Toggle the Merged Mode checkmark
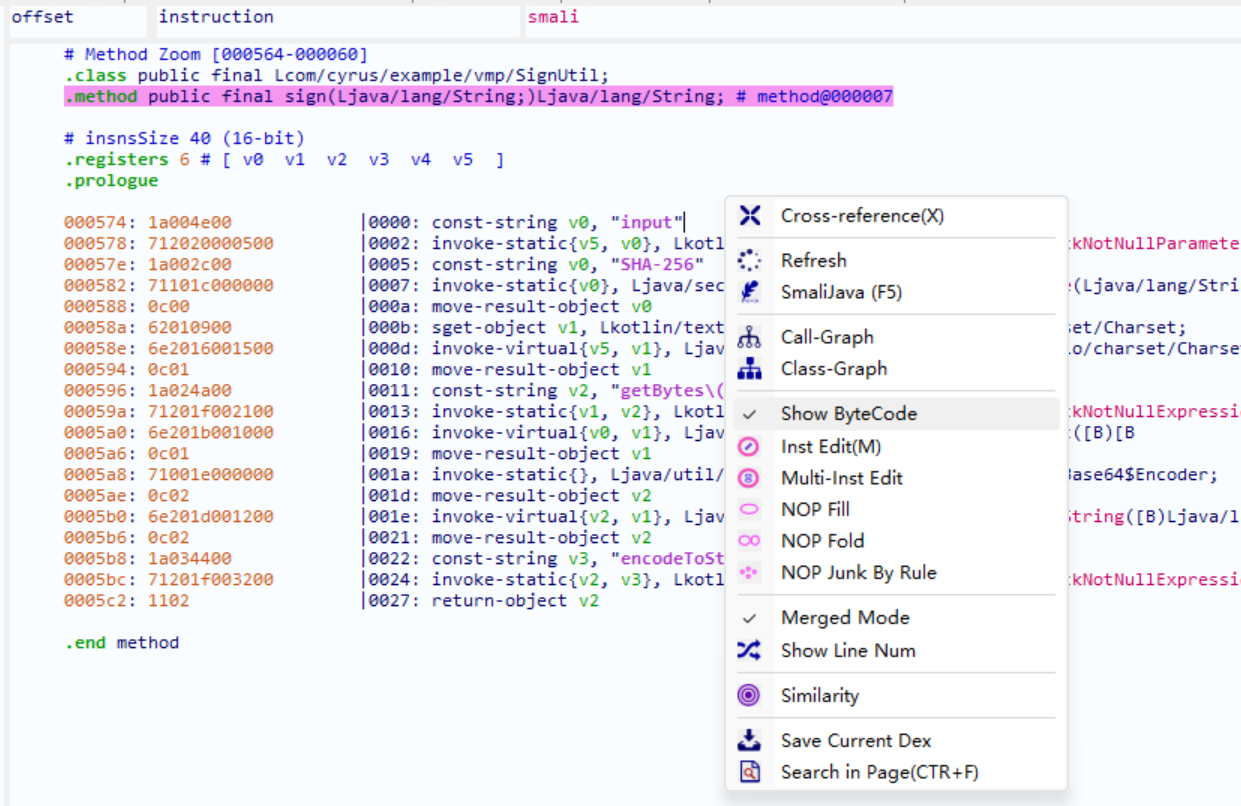Screen dimensions: 1241x806 pos(749,618)
